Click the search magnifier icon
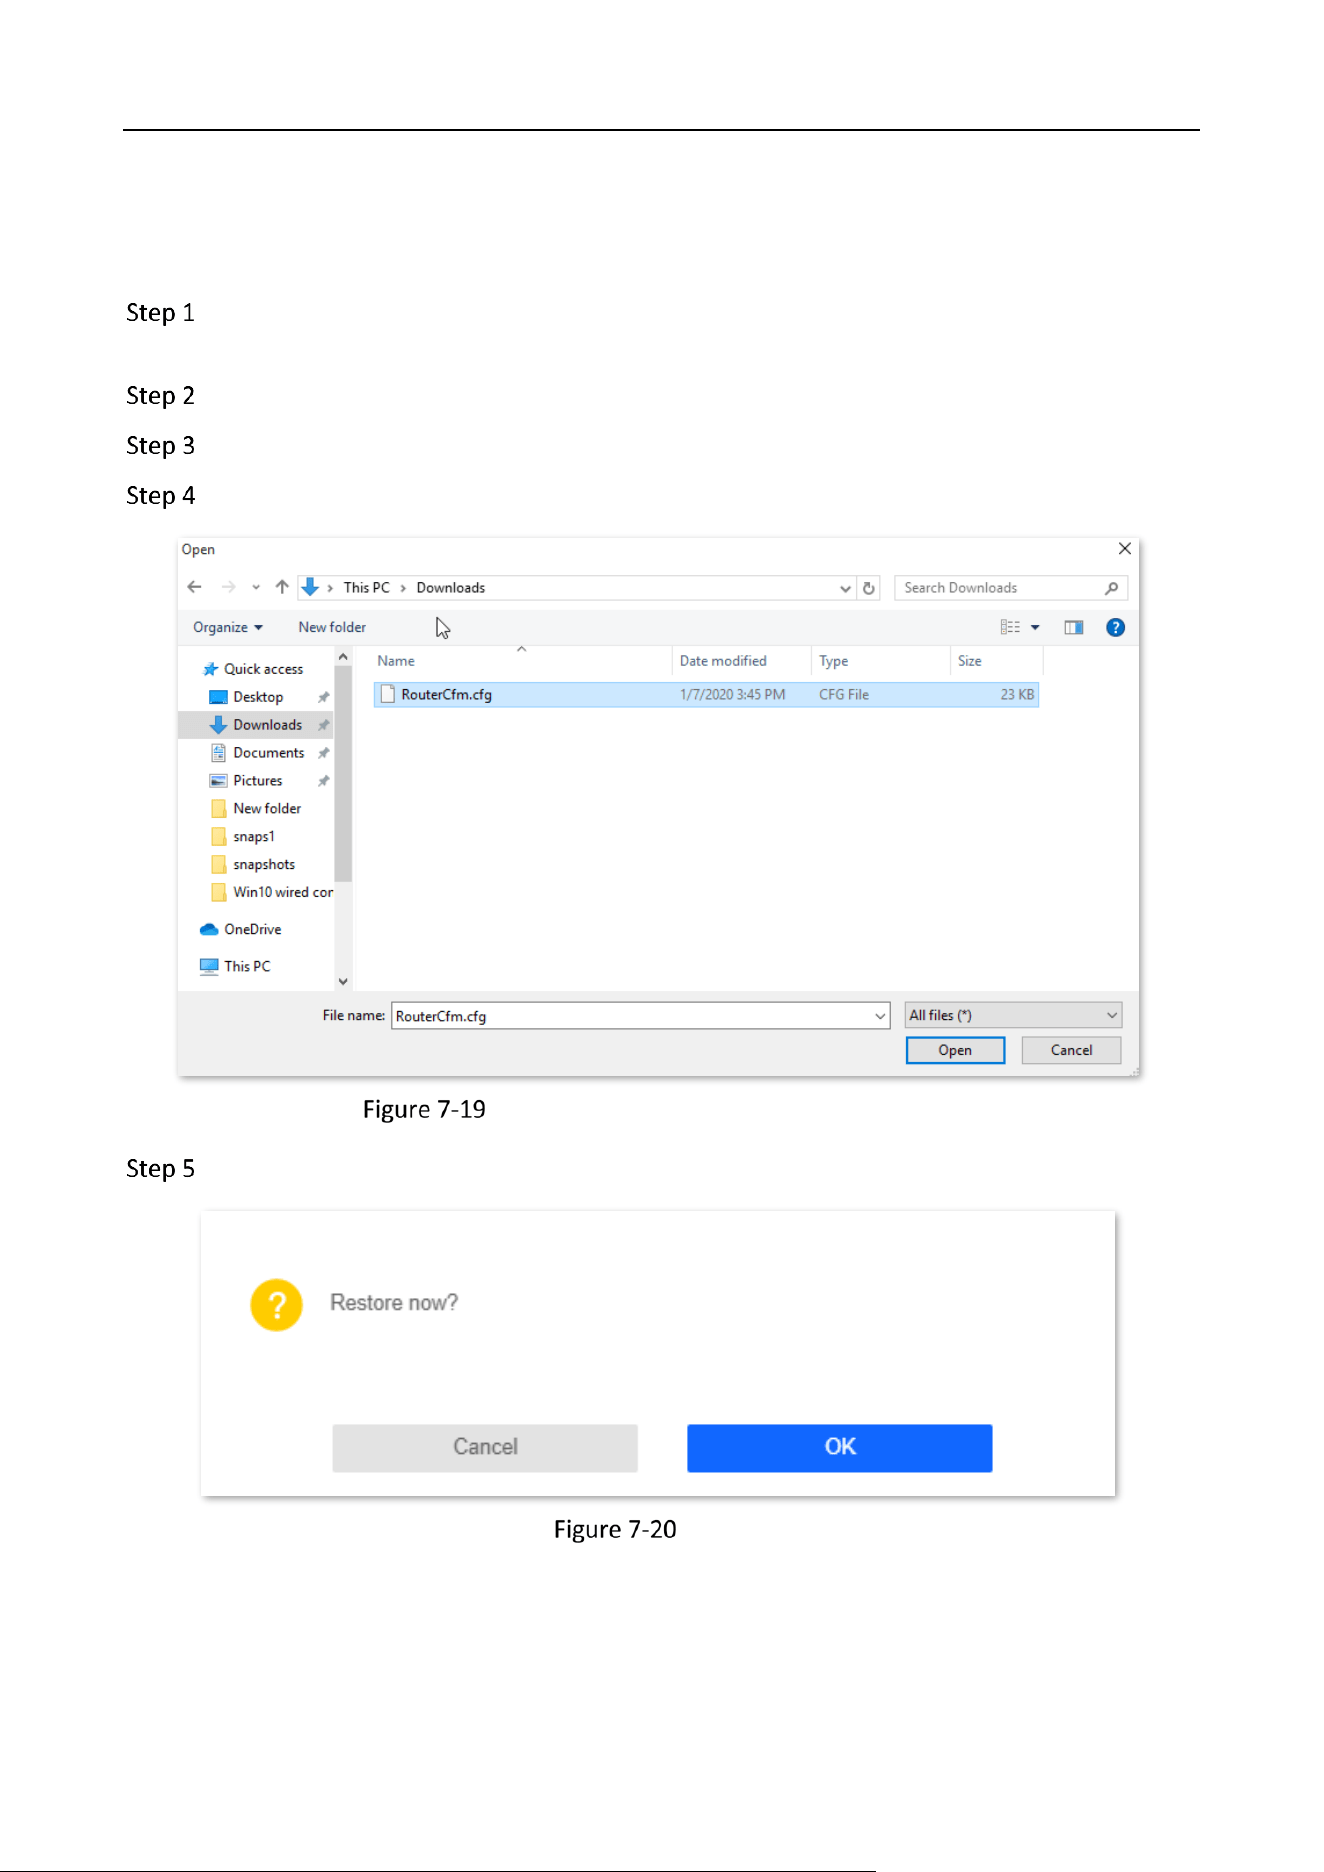Screen dimensions: 1324x1872 tap(1111, 588)
